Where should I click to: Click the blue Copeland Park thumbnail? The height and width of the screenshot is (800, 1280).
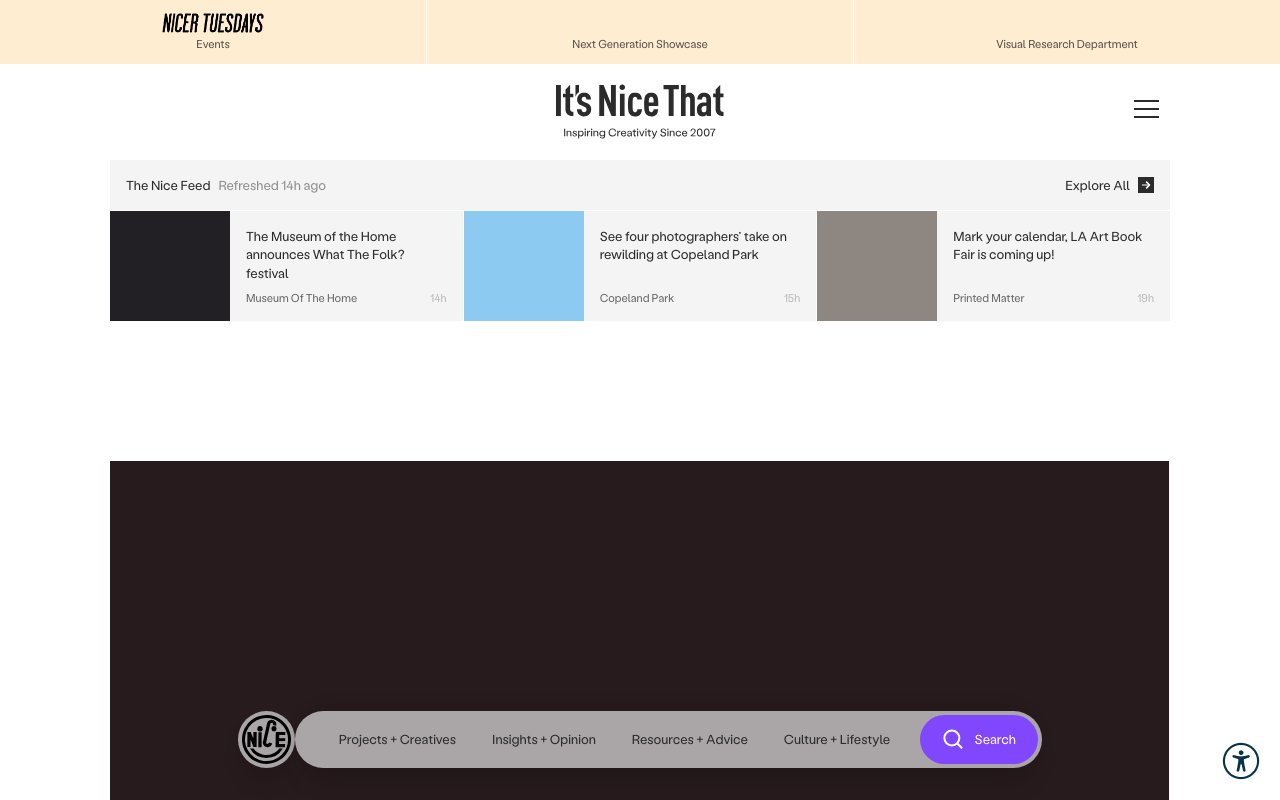(x=524, y=266)
